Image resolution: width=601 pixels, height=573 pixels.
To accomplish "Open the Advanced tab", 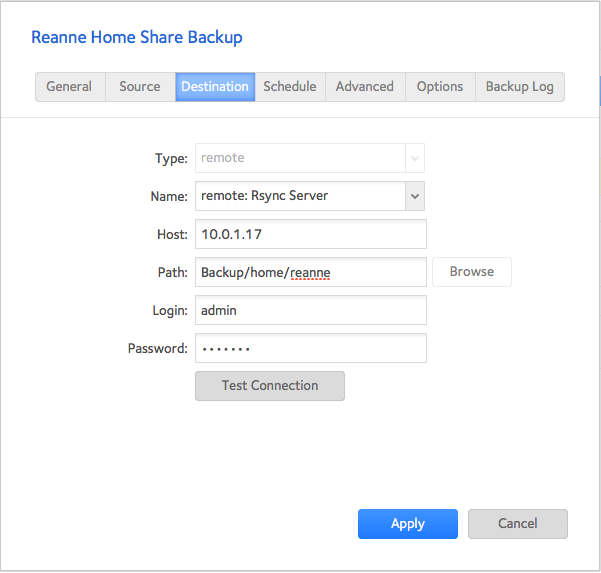I will [364, 87].
